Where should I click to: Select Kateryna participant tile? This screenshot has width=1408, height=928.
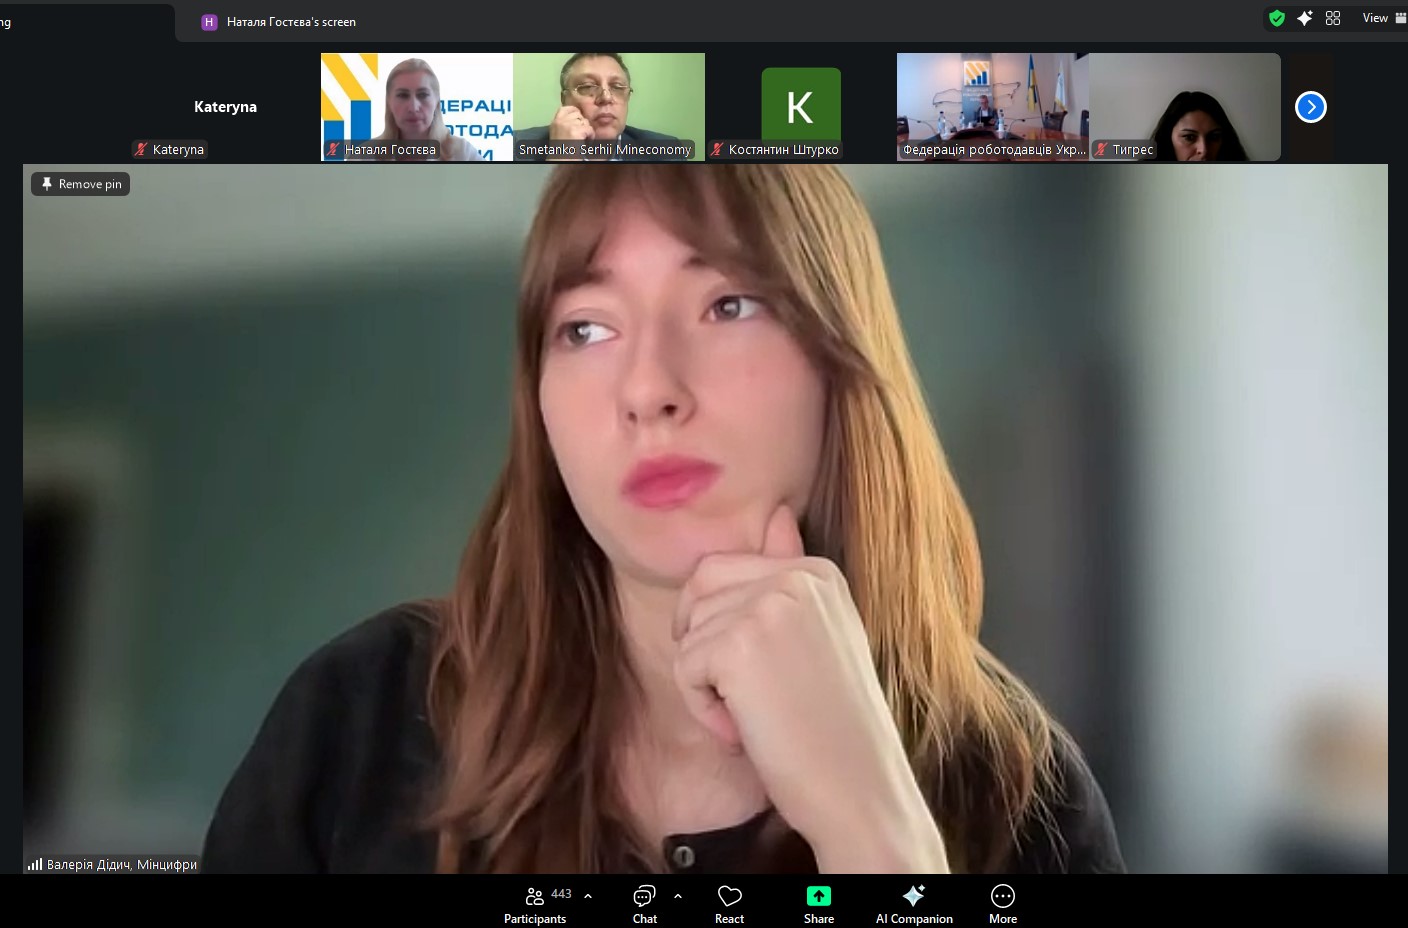click(x=225, y=107)
